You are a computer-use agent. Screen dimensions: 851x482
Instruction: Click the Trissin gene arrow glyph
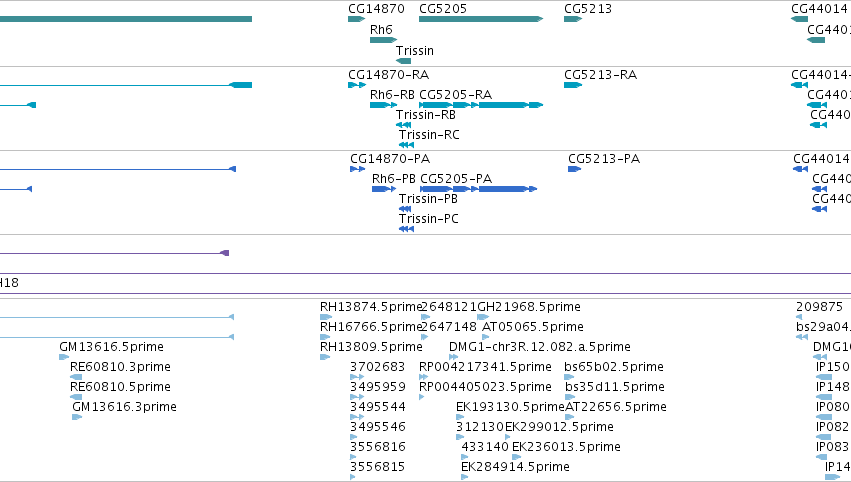coord(404,61)
